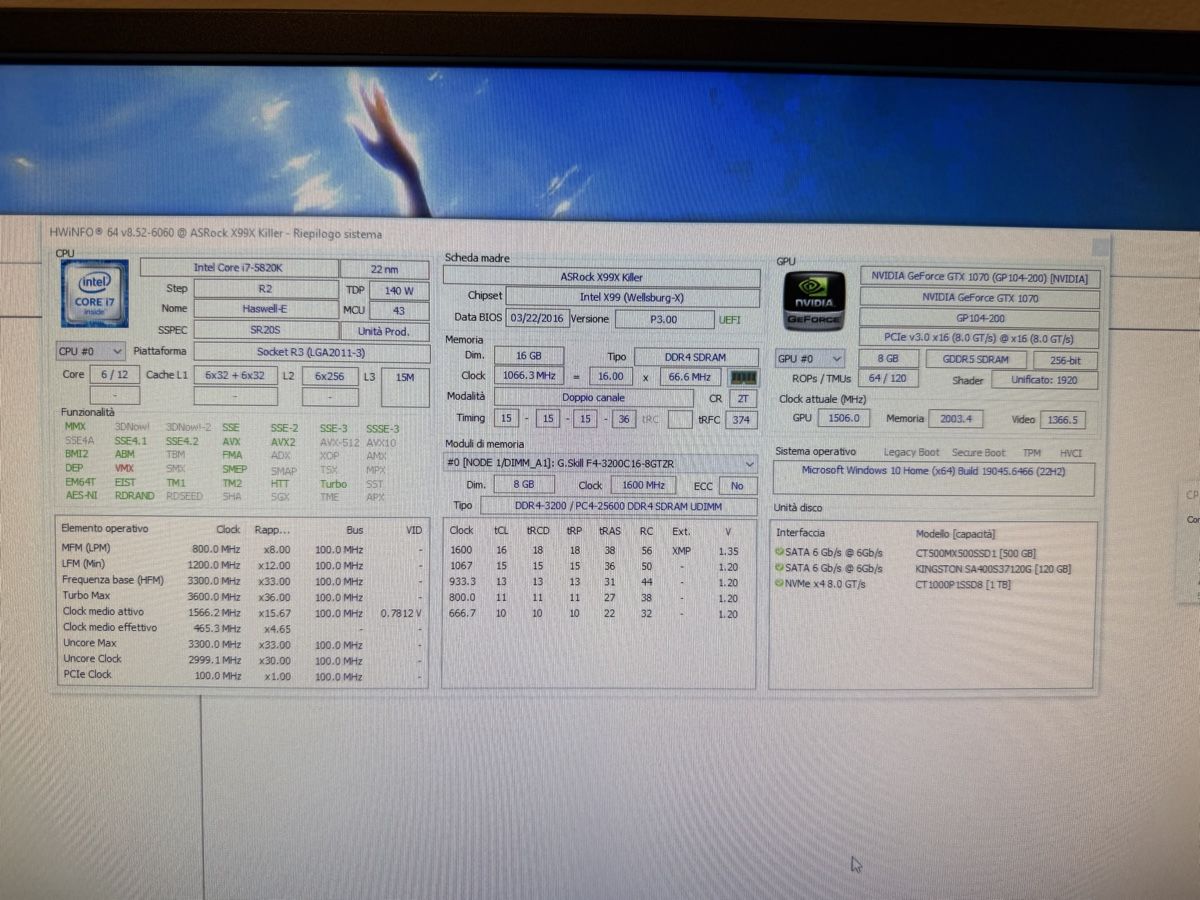Click the green status icon for KINGSTON SA400S37120G
This screenshot has width=1200, height=900.
[x=779, y=568]
